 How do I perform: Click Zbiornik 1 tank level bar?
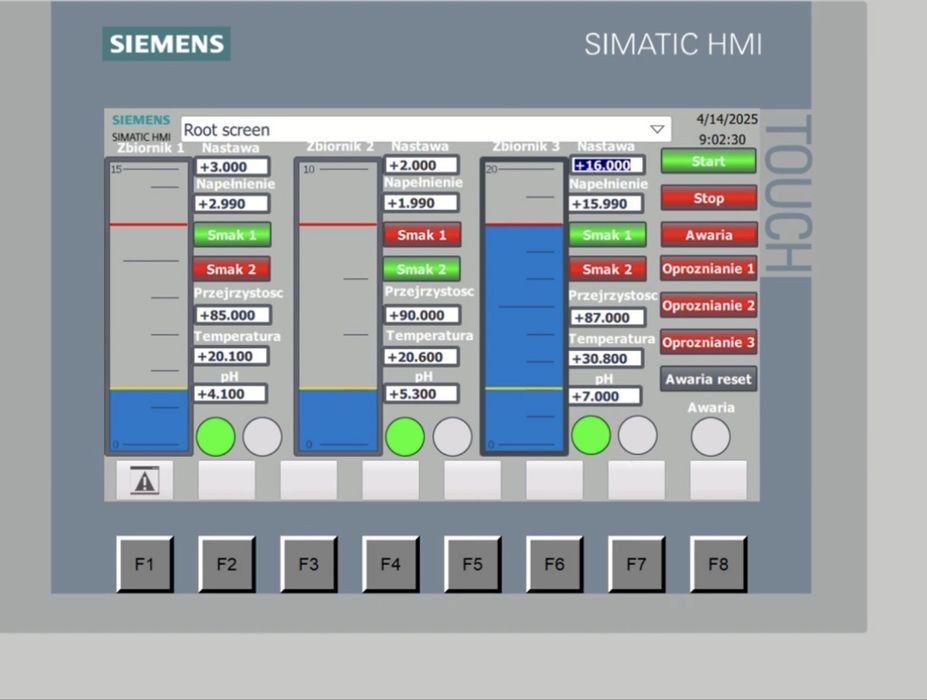pos(148,307)
